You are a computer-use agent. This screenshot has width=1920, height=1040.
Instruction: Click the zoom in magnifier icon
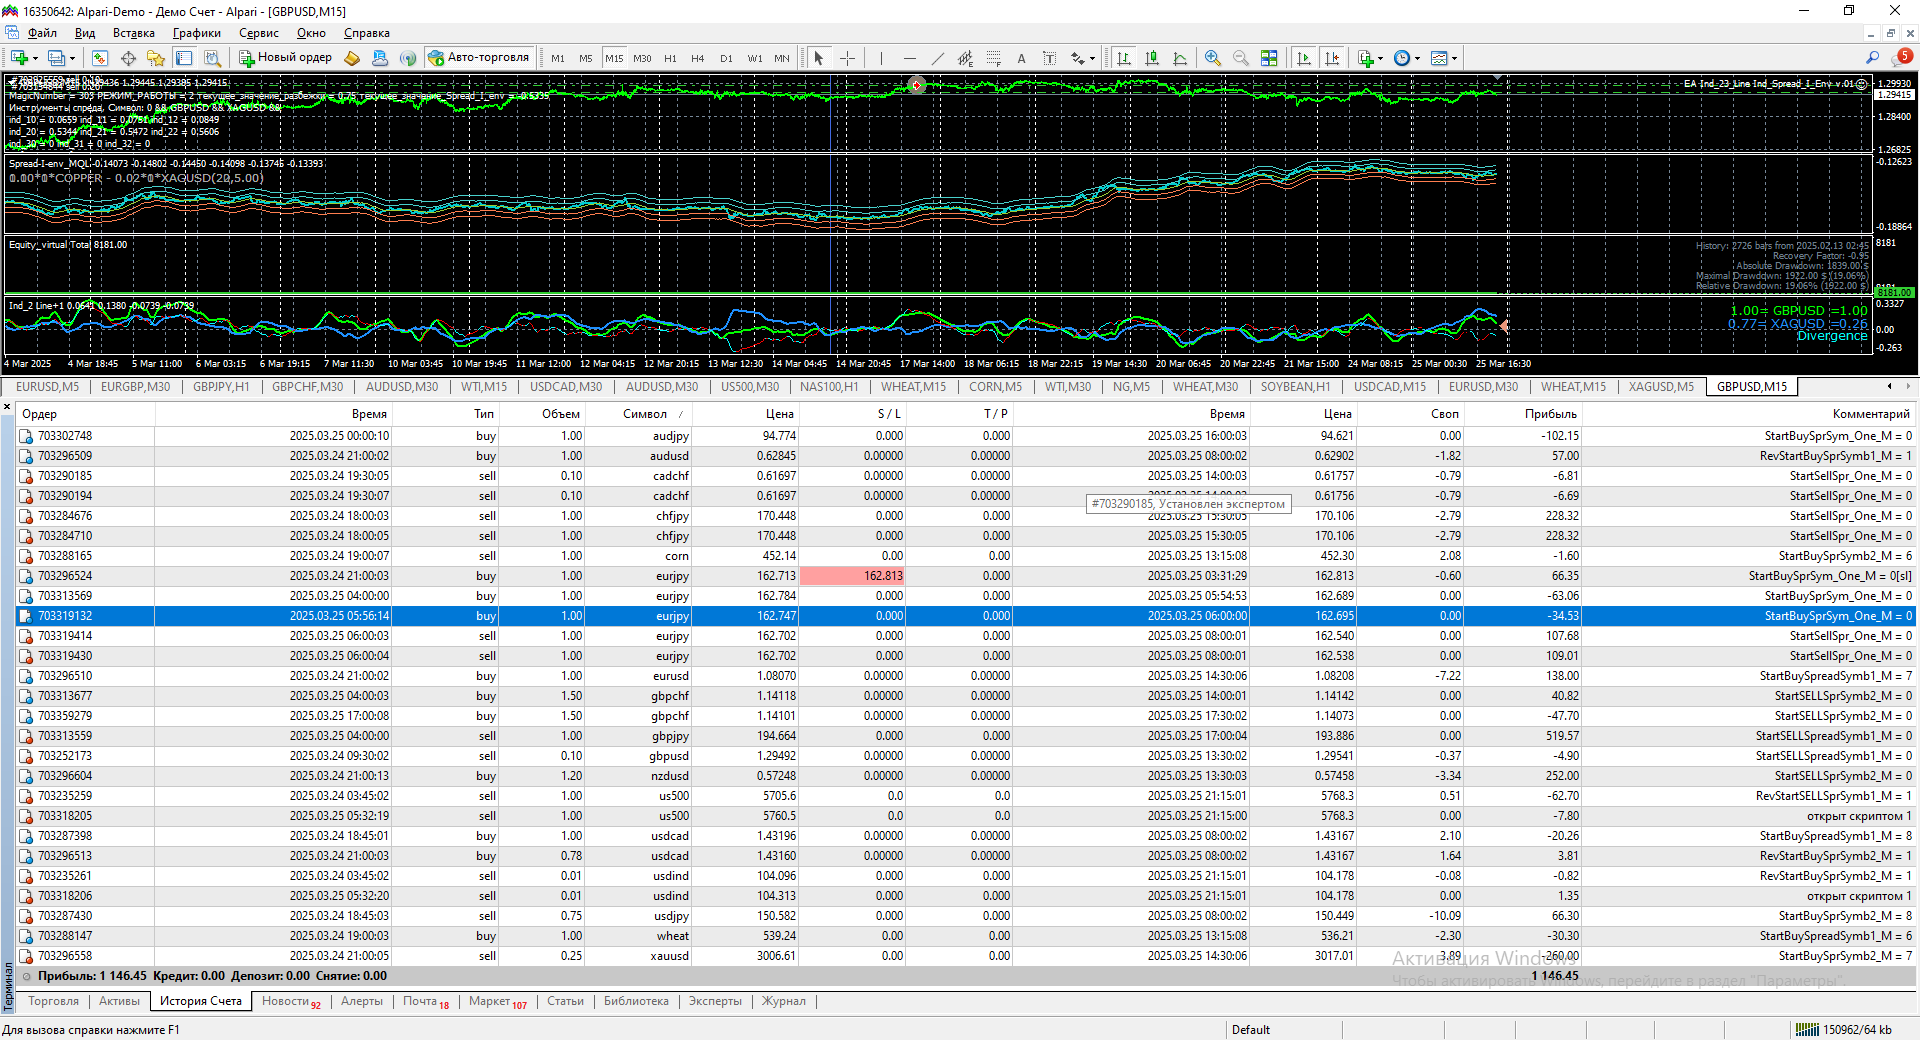tap(1212, 58)
